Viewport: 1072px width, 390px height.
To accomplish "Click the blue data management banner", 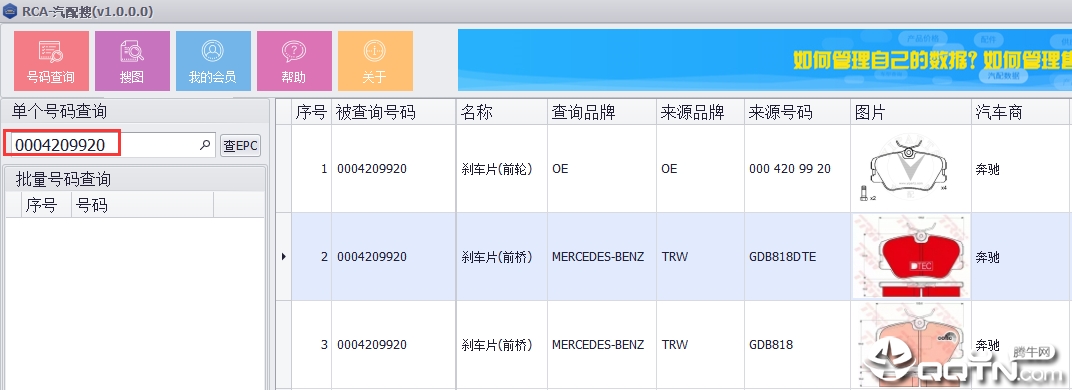I will pyautogui.click(x=764, y=60).
